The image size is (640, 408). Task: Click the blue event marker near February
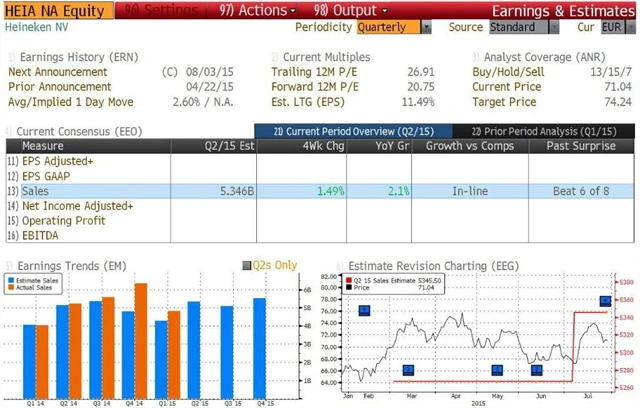[x=364, y=310]
